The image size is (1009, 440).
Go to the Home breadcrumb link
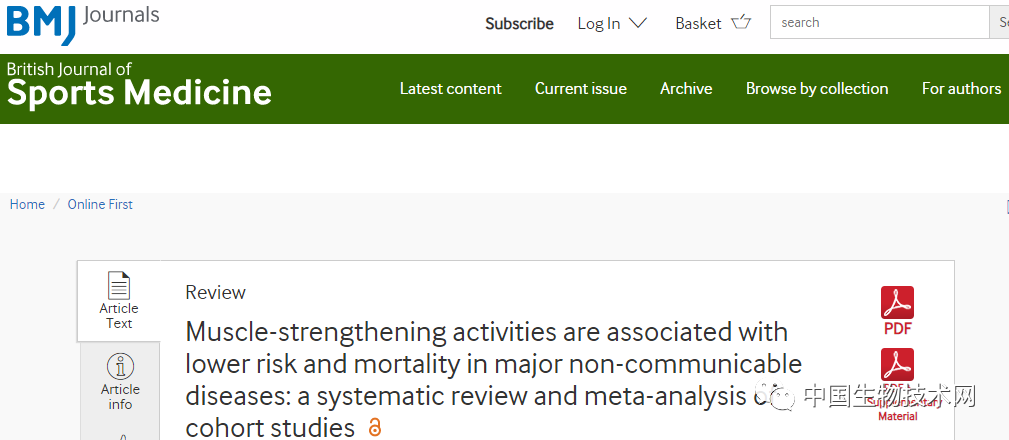point(27,205)
